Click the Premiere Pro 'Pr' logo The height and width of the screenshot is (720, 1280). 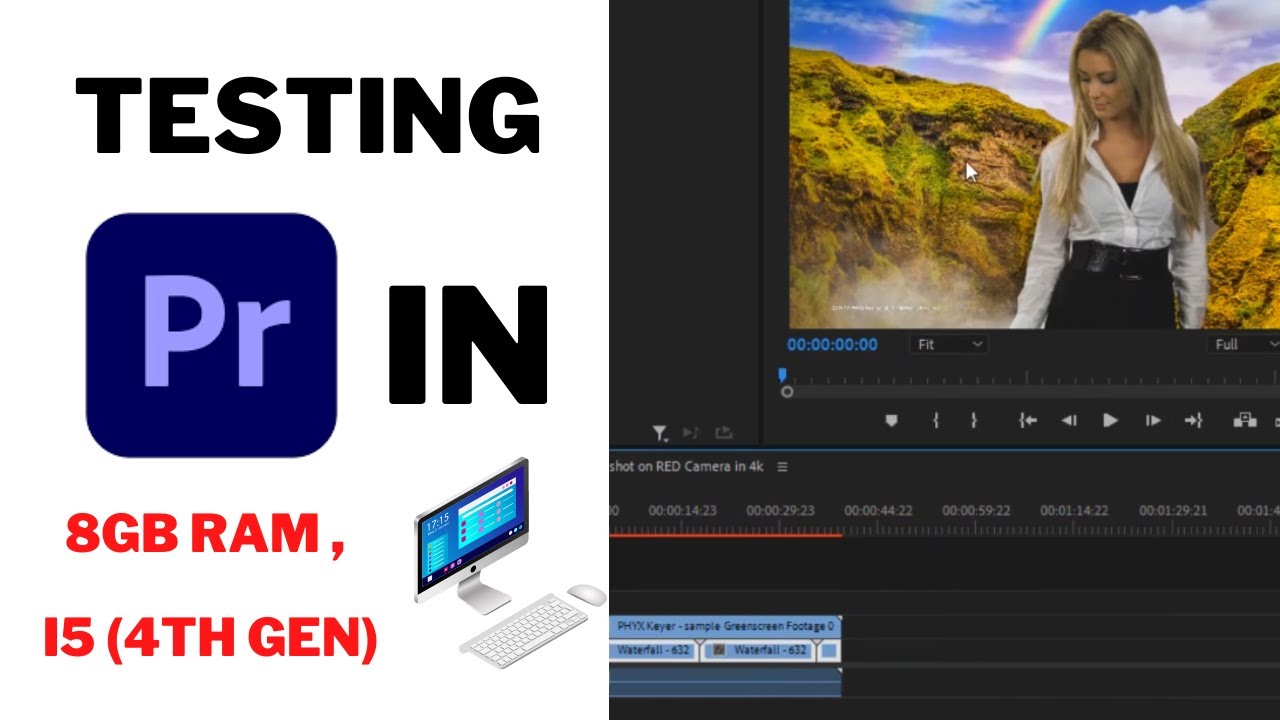tap(212, 335)
